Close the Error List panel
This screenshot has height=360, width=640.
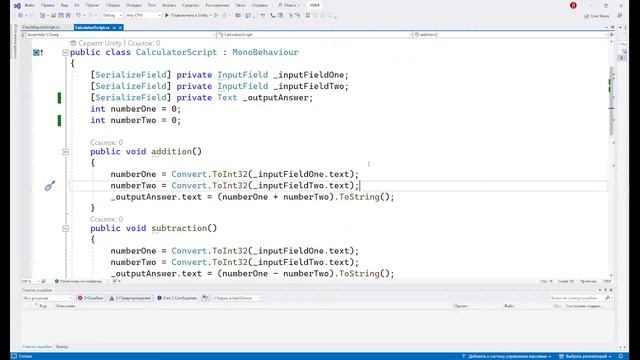(x=611, y=290)
